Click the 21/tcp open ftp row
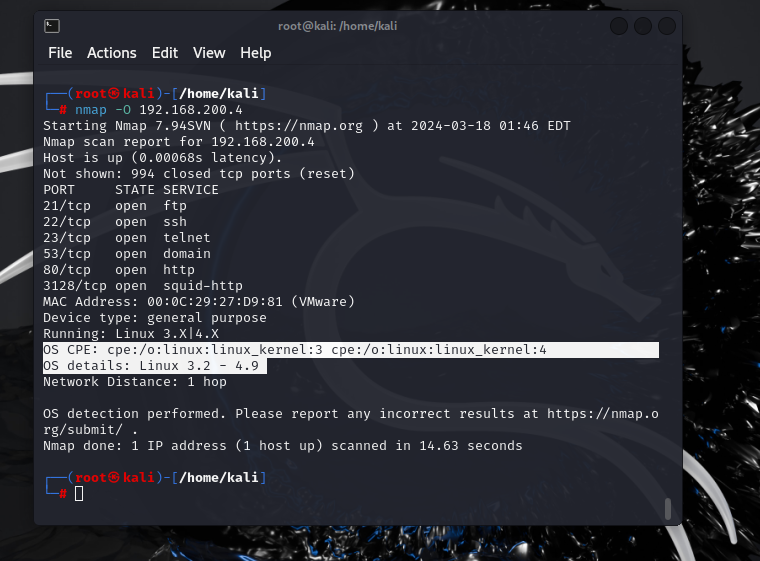 115,206
